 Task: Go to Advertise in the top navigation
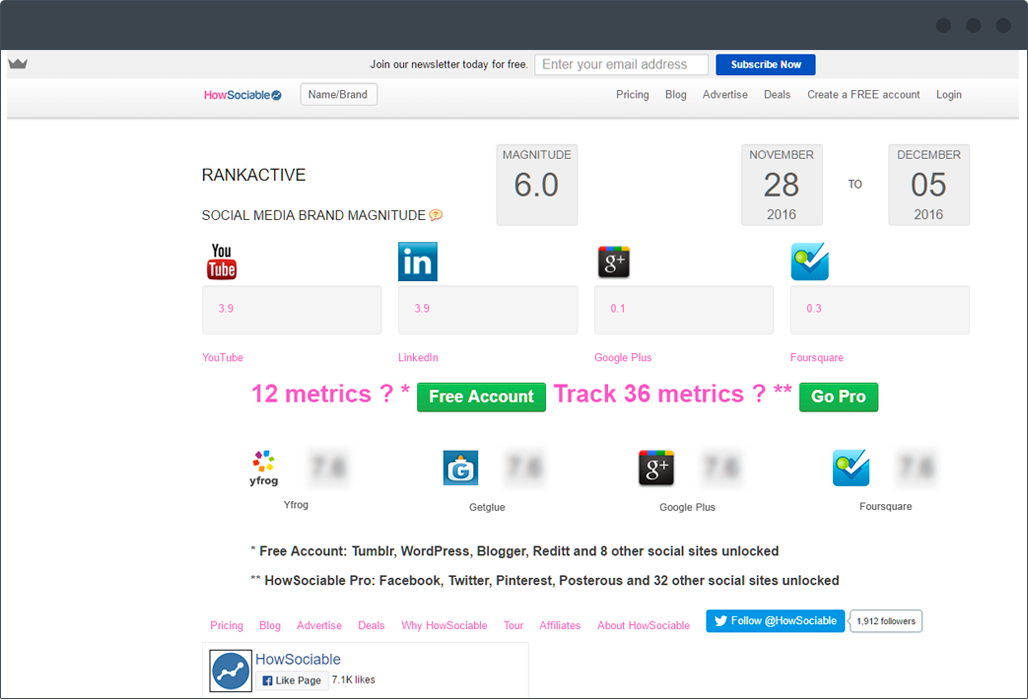[725, 94]
